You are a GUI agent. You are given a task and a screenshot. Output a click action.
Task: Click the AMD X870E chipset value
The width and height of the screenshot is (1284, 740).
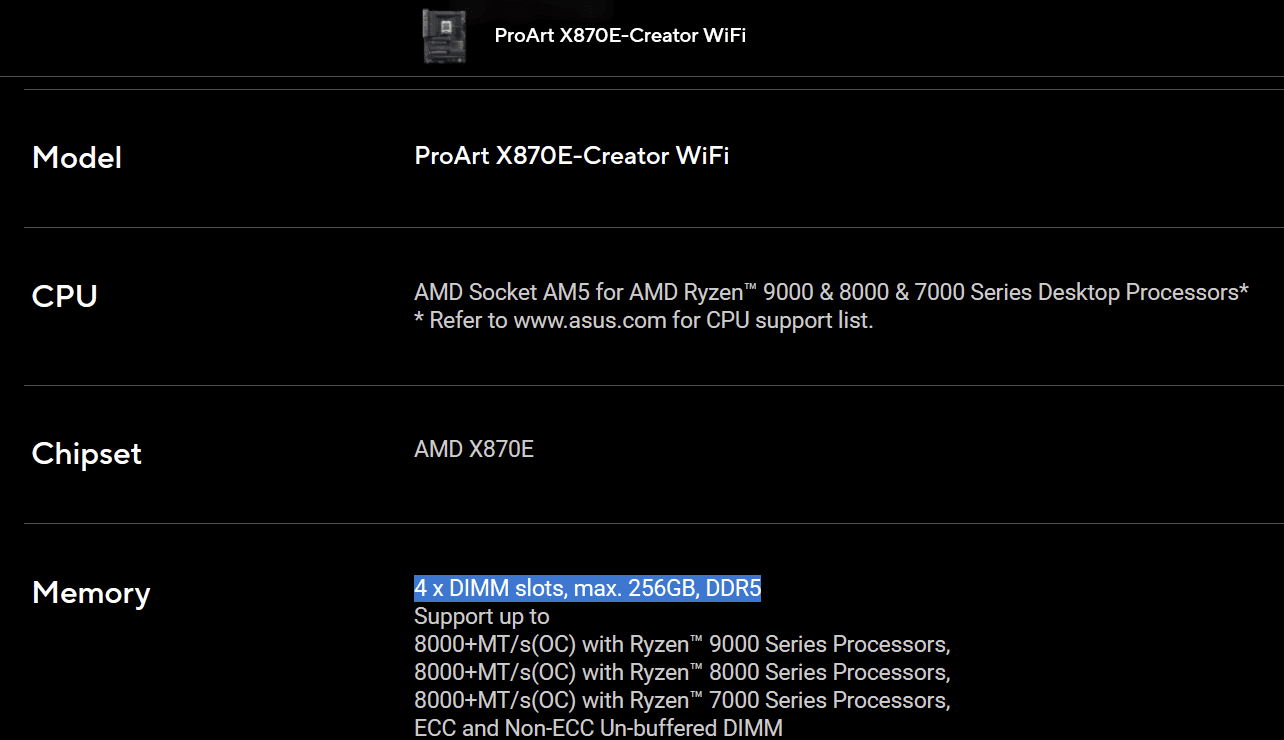click(x=474, y=450)
